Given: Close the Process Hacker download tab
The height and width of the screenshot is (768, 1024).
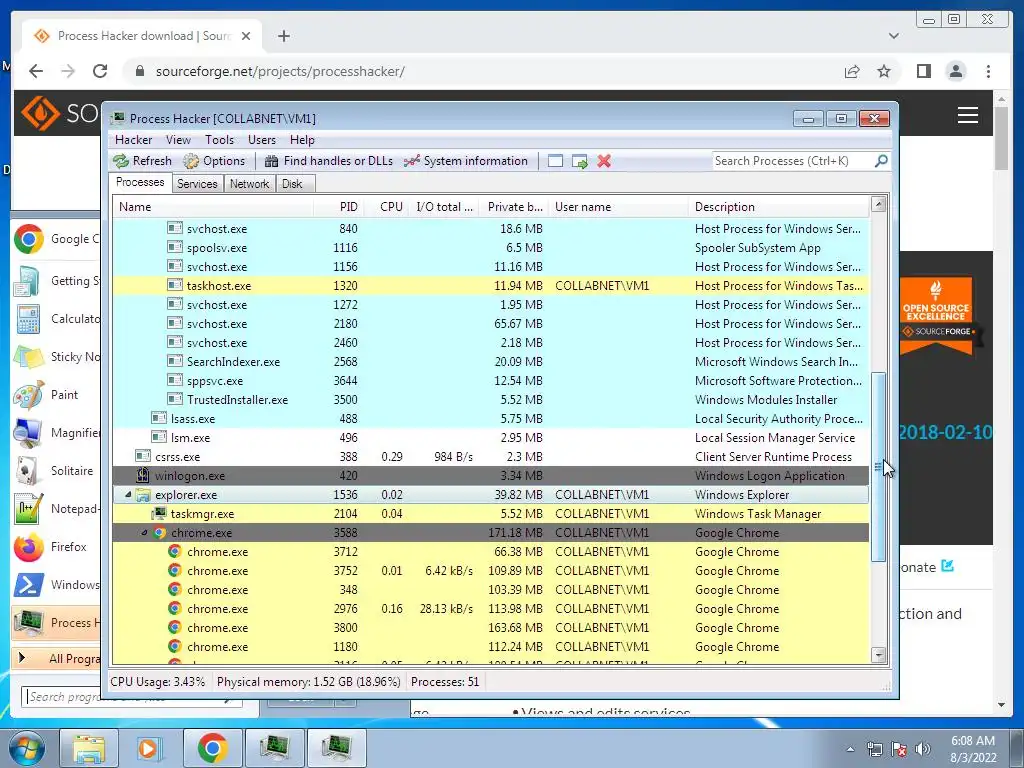Looking at the screenshot, I should point(246,36).
